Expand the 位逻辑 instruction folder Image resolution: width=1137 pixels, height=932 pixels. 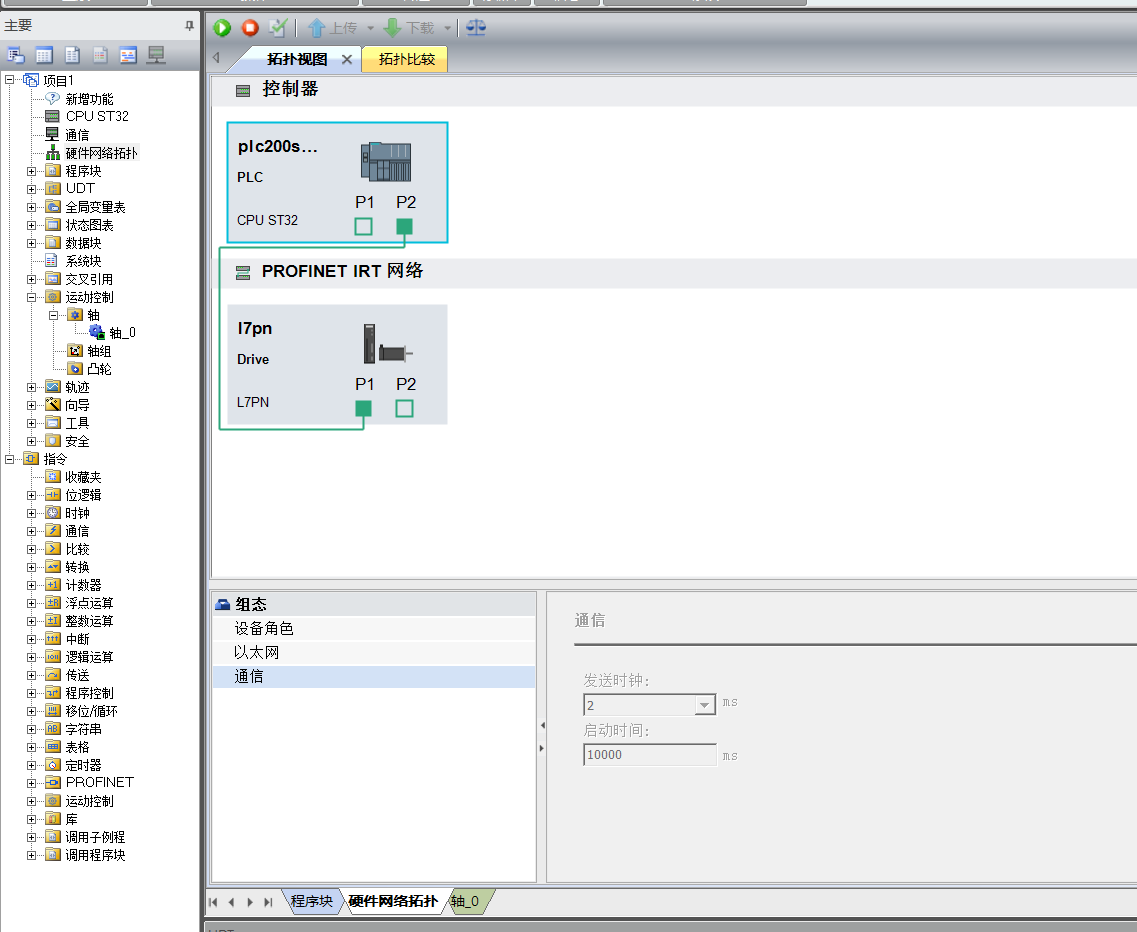point(31,495)
